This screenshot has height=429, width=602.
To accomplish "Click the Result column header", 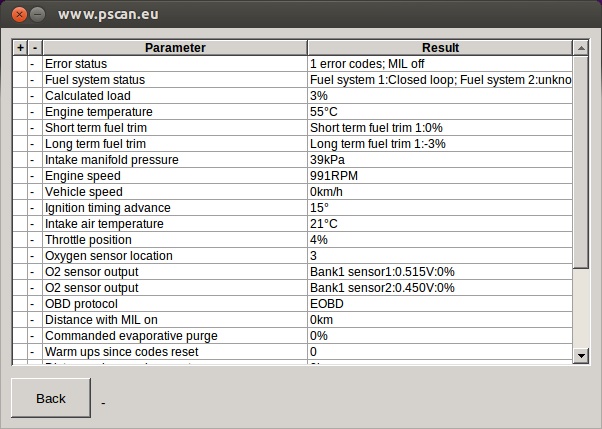I will pyautogui.click(x=440, y=48).
